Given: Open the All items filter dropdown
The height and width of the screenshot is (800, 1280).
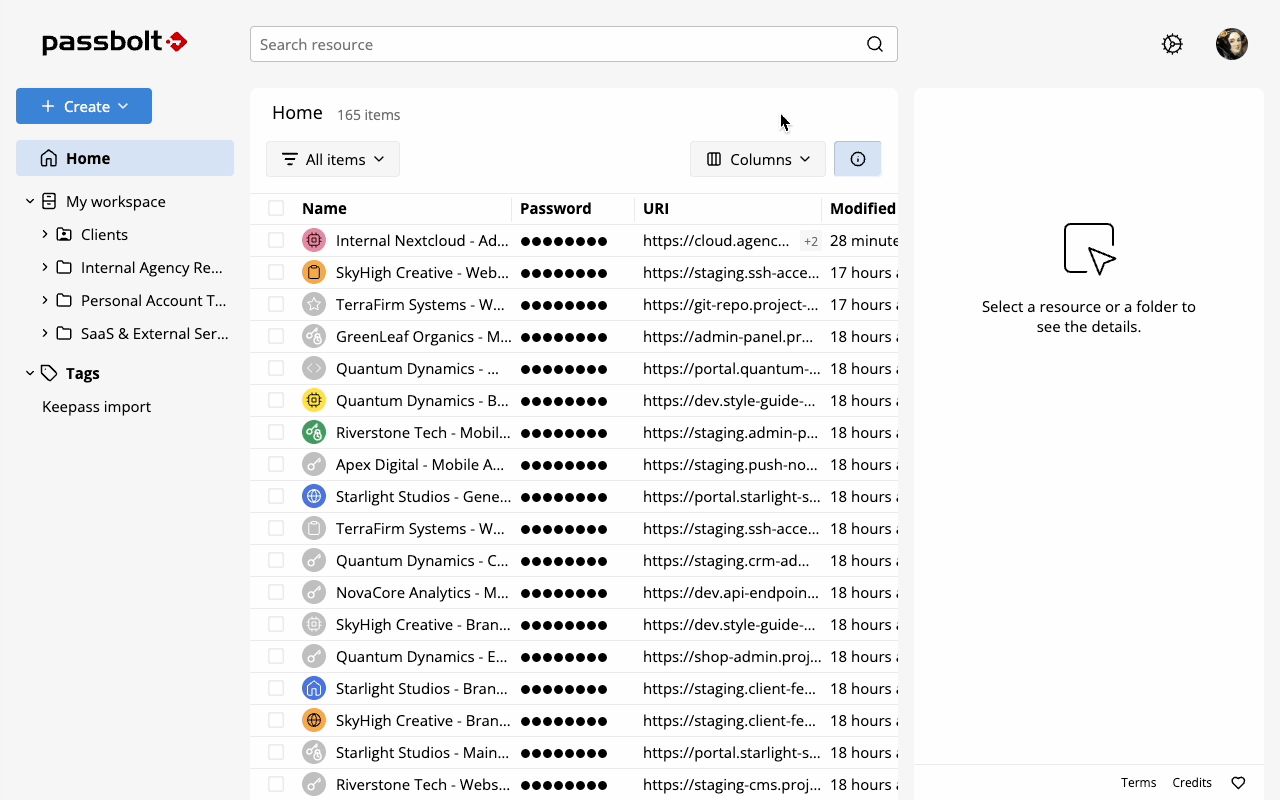Looking at the screenshot, I should [333, 159].
